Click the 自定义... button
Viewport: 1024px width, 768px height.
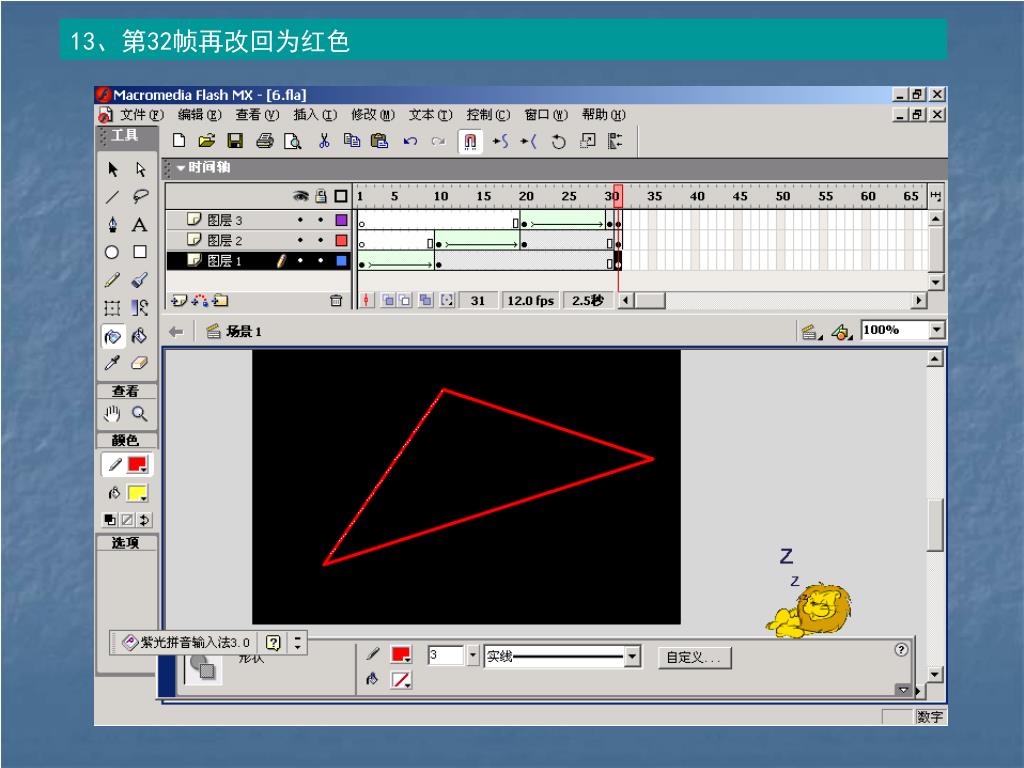(694, 657)
